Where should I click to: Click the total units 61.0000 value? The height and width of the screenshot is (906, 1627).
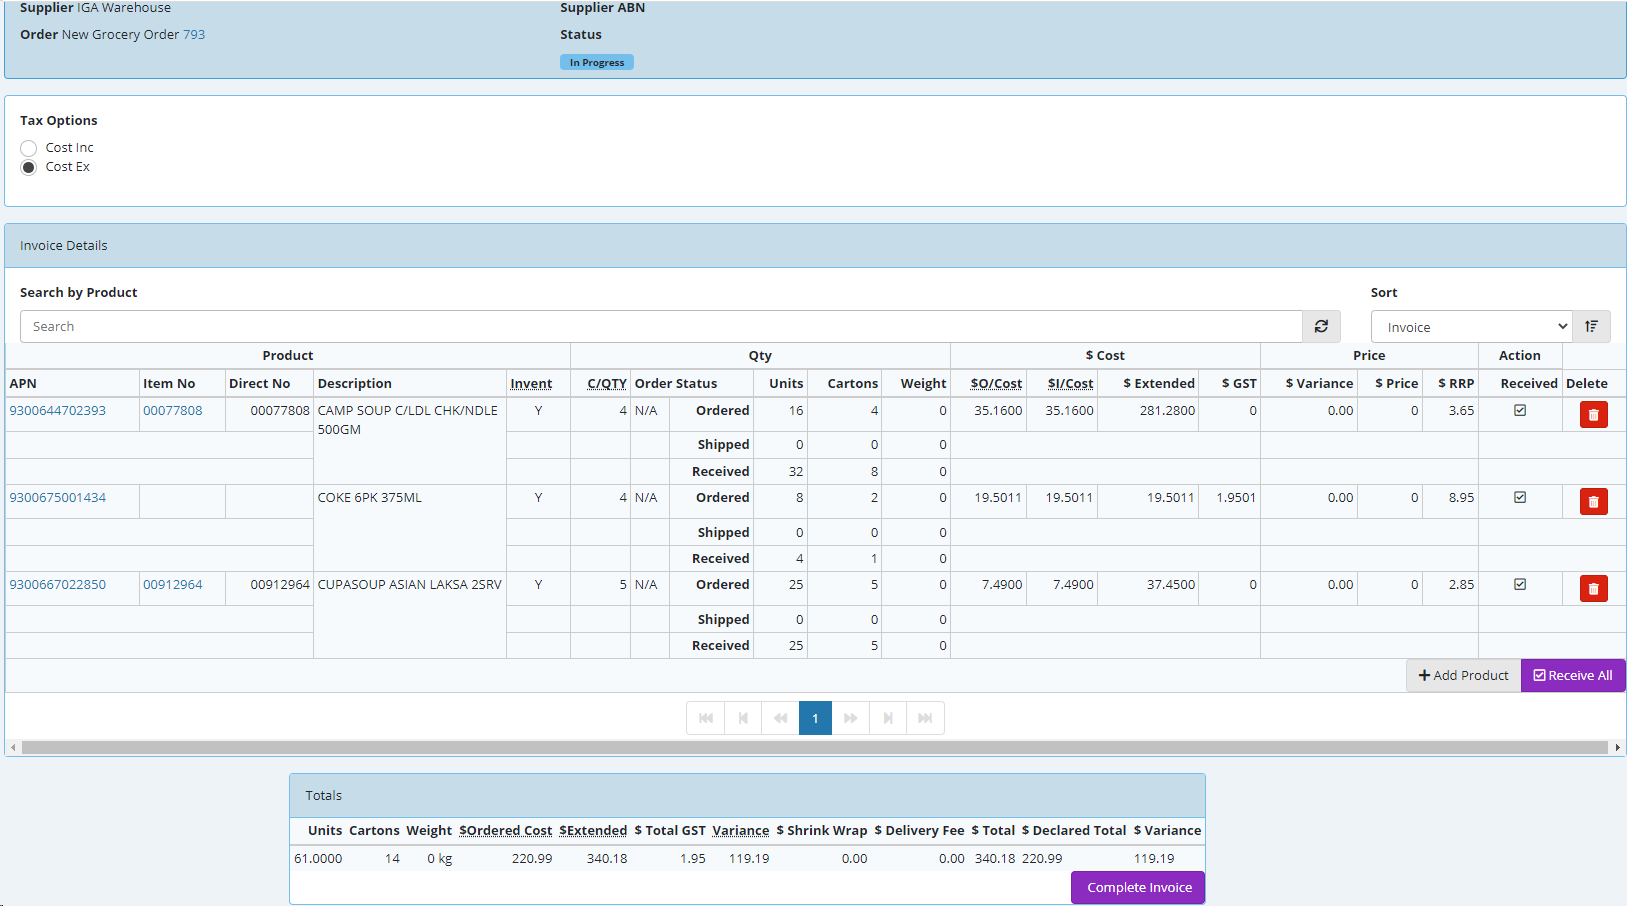click(318, 858)
